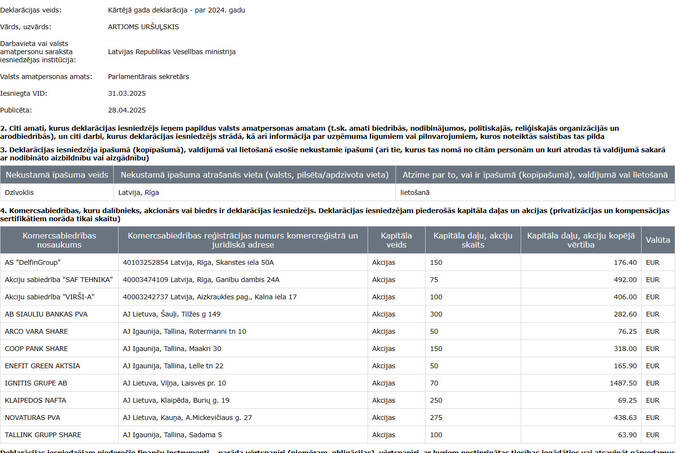Click address 'ĀJ Igaunija, Tallina, Lelle tn 22'
The height and width of the screenshot is (453, 680).
pyautogui.click(x=173, y=366)
